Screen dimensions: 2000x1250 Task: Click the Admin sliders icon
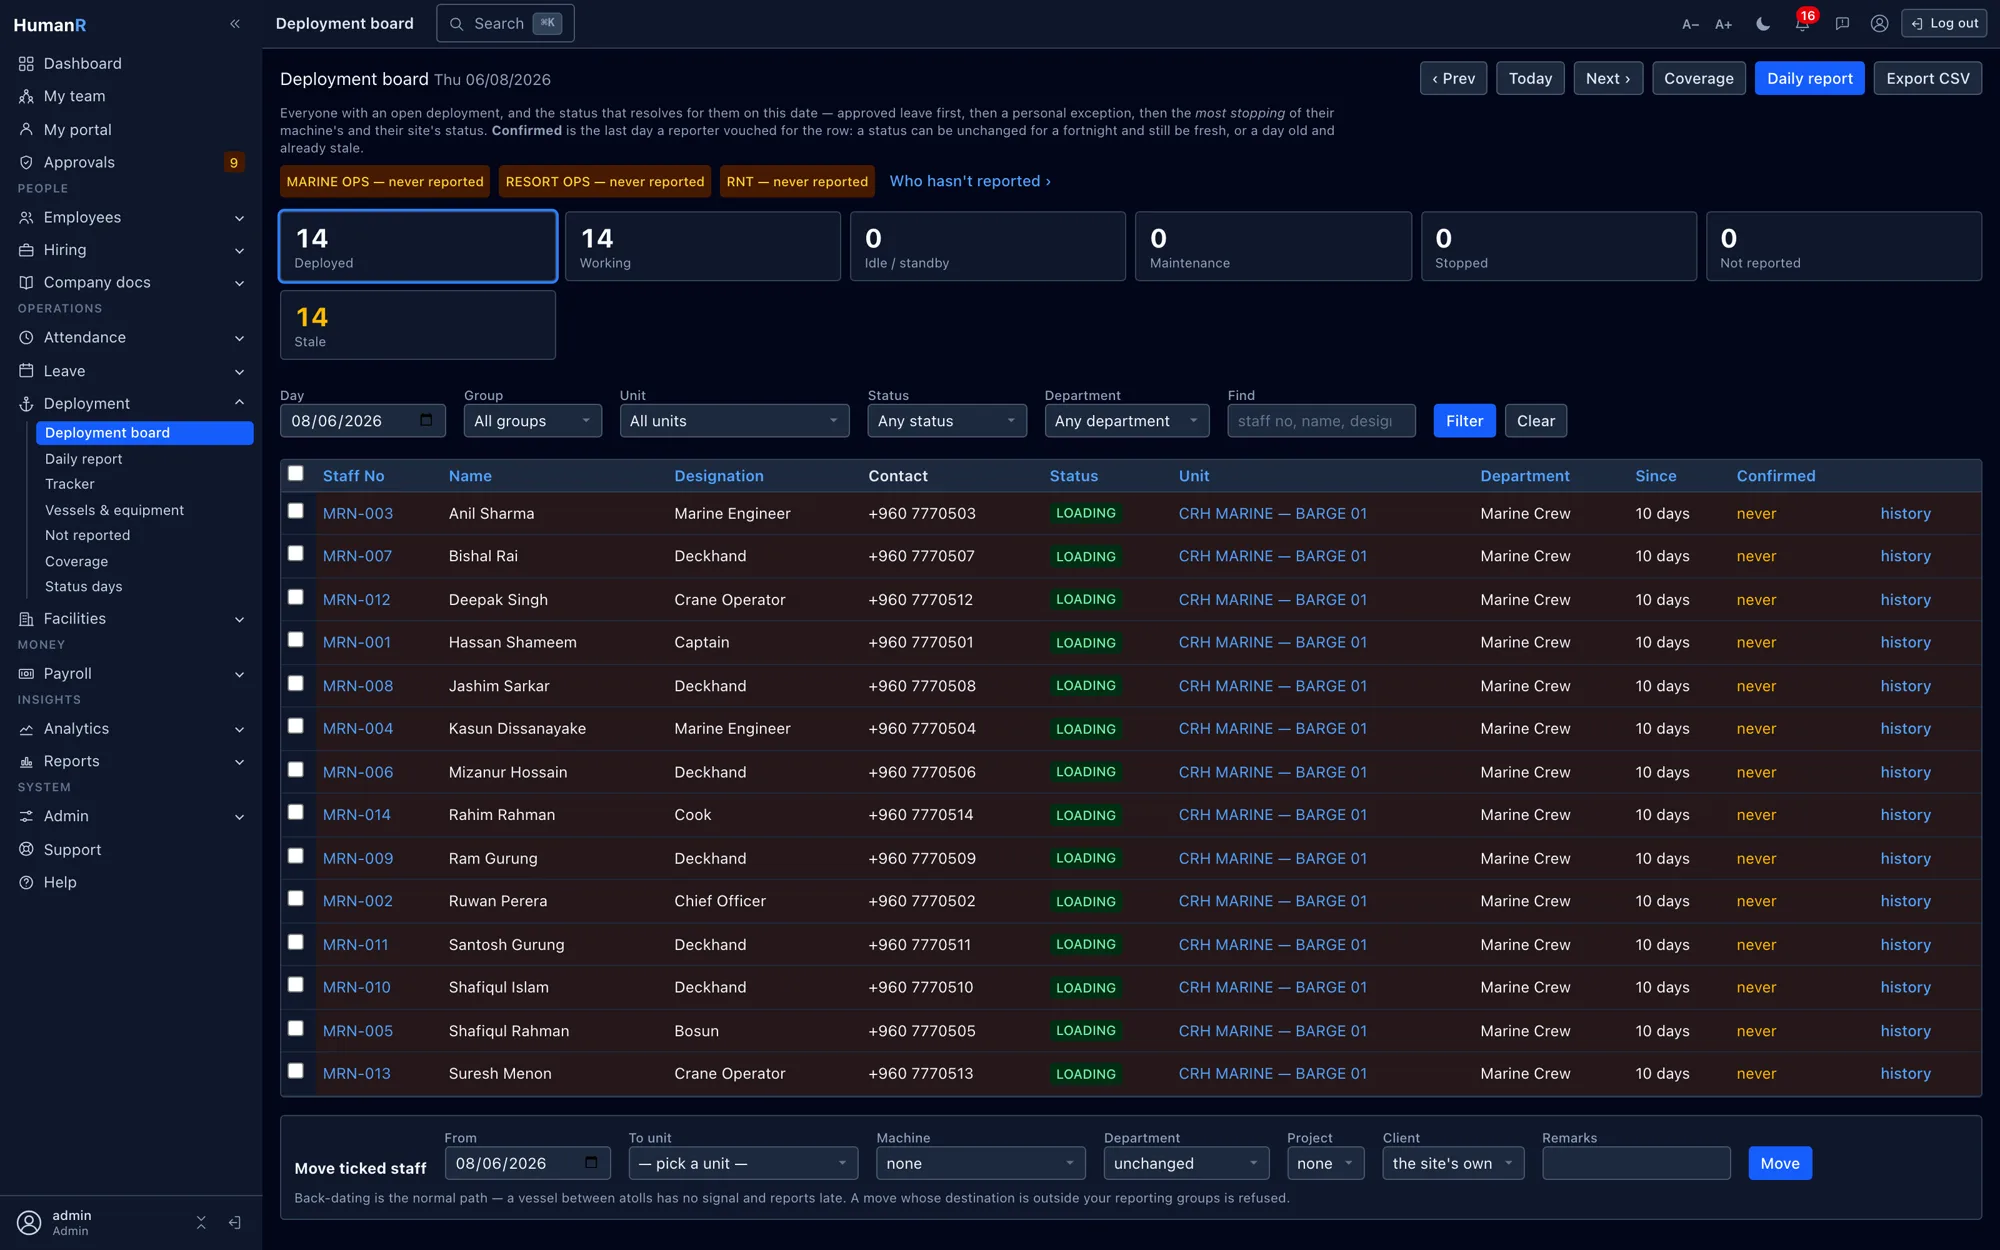pyautogui.click(x=26, y=816)
